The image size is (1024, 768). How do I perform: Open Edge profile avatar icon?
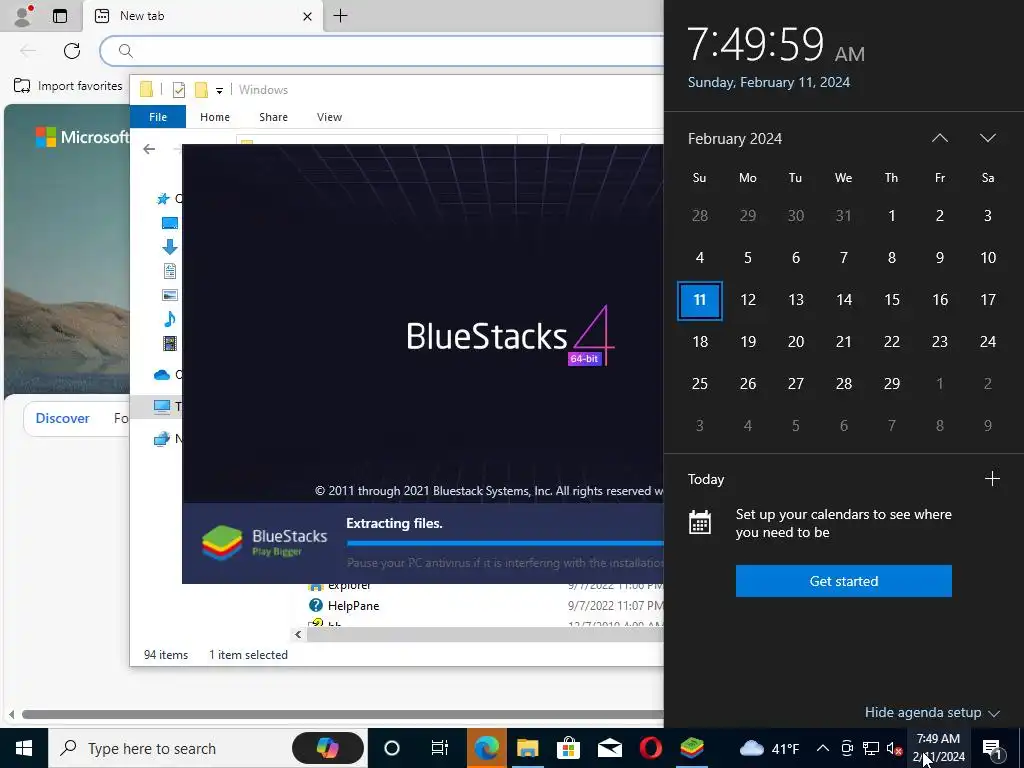click(23, 16)
